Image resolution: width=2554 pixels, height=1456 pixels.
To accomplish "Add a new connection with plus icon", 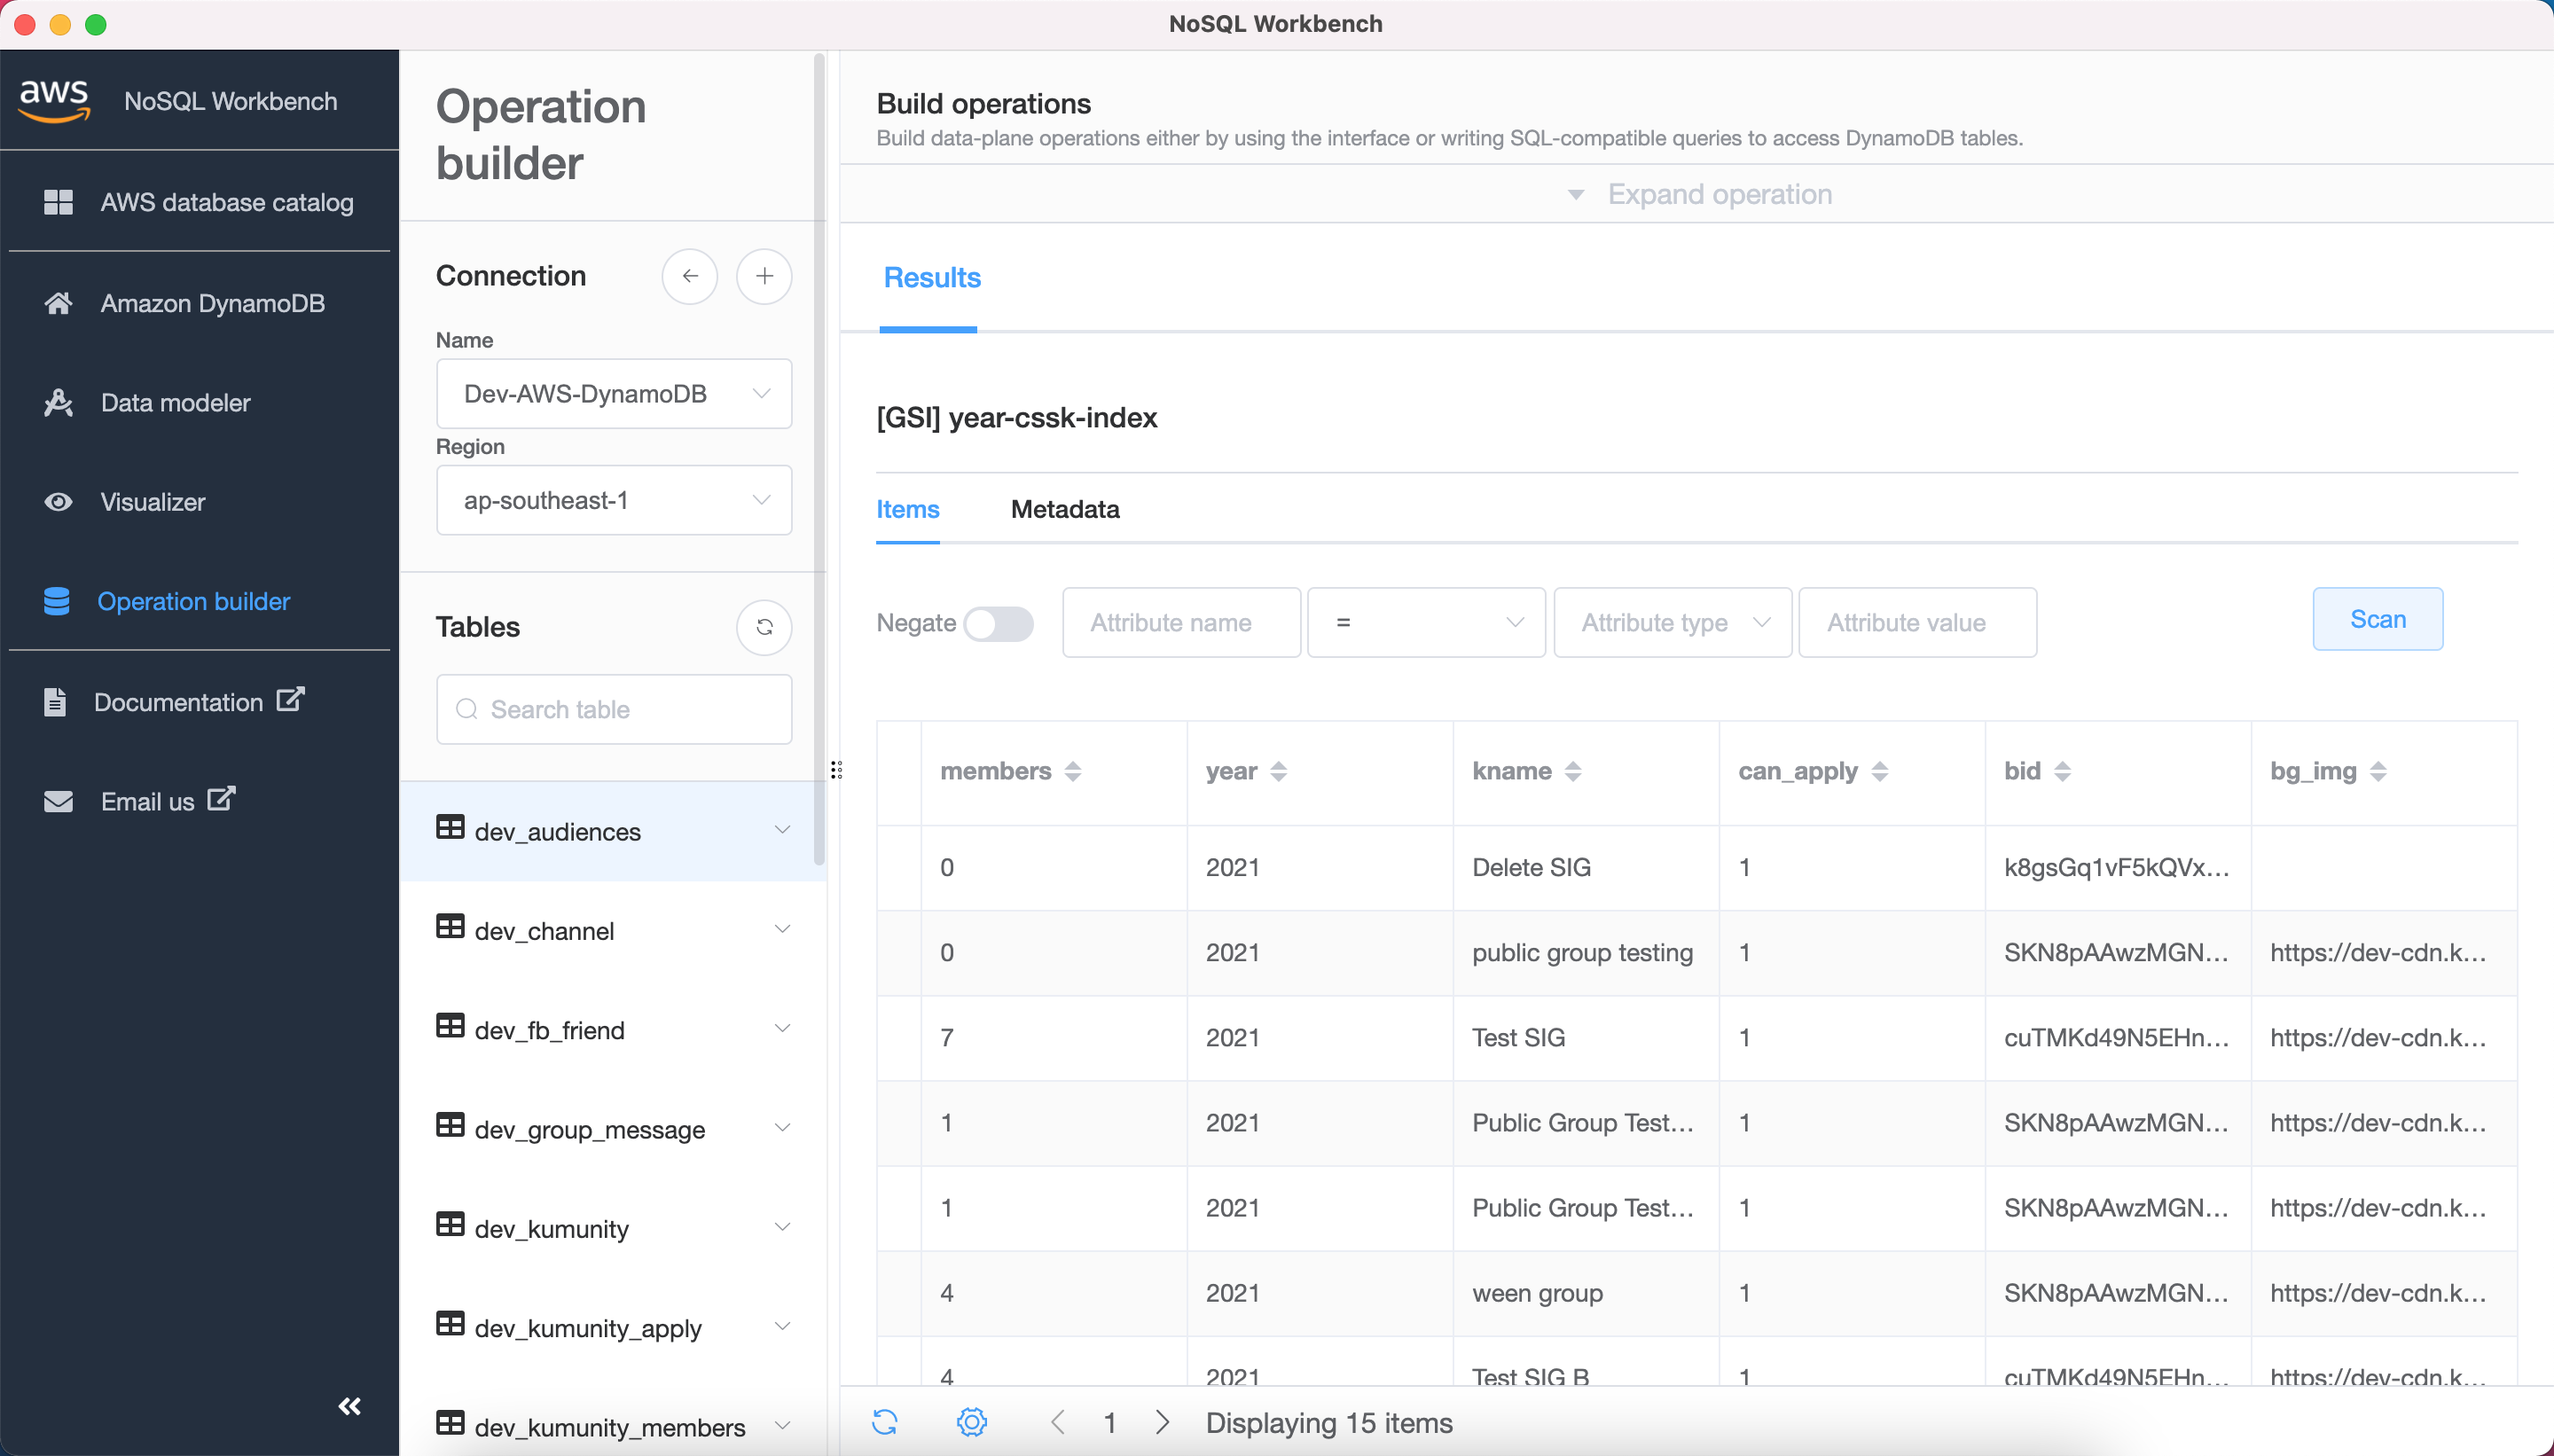I will [x=764, y=276].
